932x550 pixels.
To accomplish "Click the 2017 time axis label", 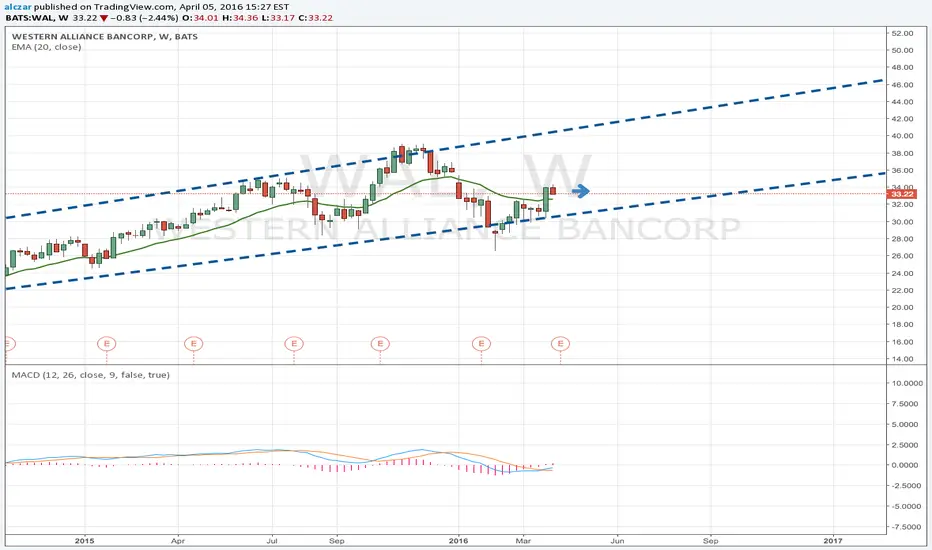I will pyautogui.click(x=833, y=541).
